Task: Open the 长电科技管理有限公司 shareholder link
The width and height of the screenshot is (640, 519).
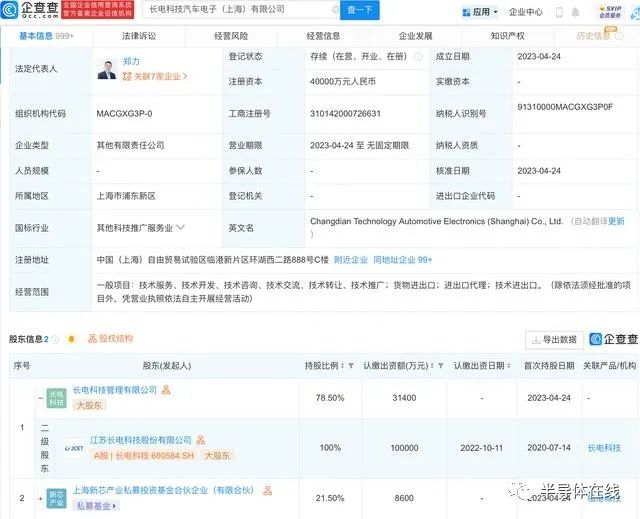Action: (115, 390)
